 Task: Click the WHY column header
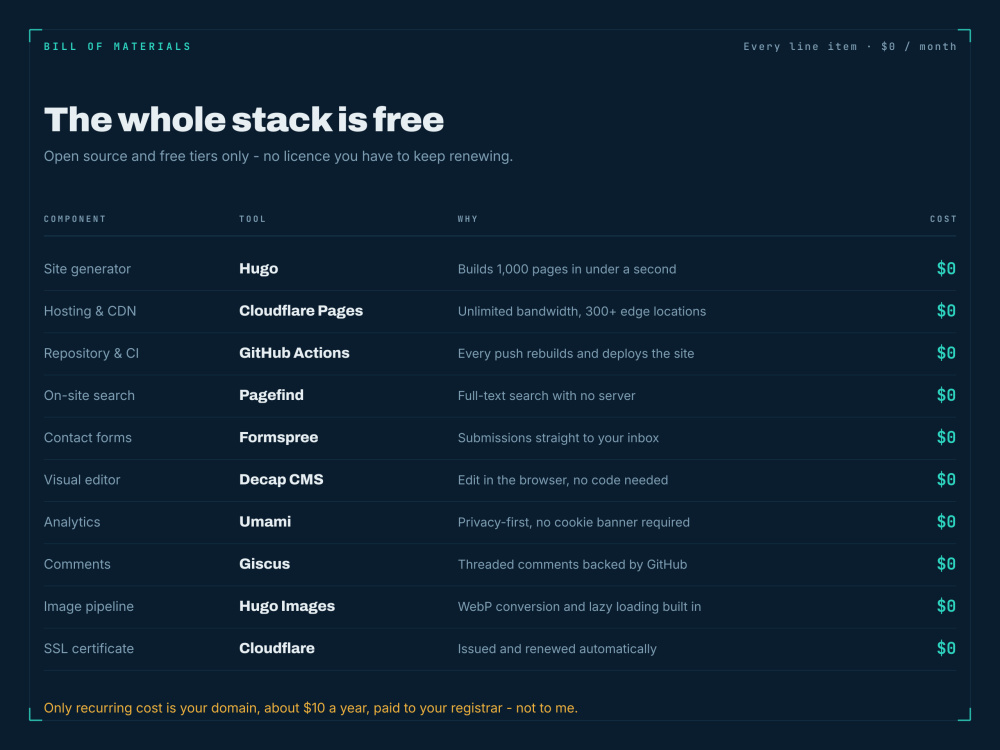(467, 219)
